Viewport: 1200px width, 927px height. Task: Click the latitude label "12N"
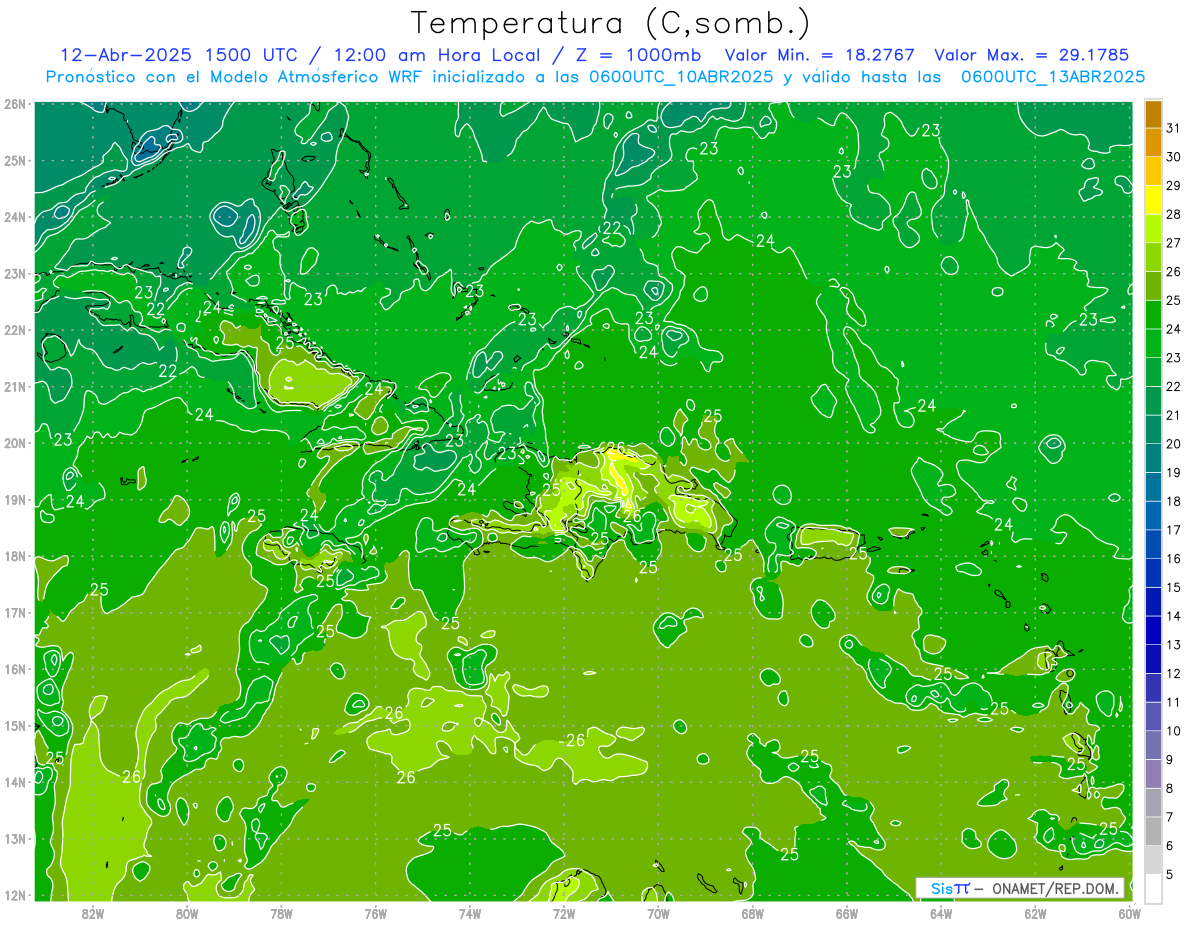14,895
